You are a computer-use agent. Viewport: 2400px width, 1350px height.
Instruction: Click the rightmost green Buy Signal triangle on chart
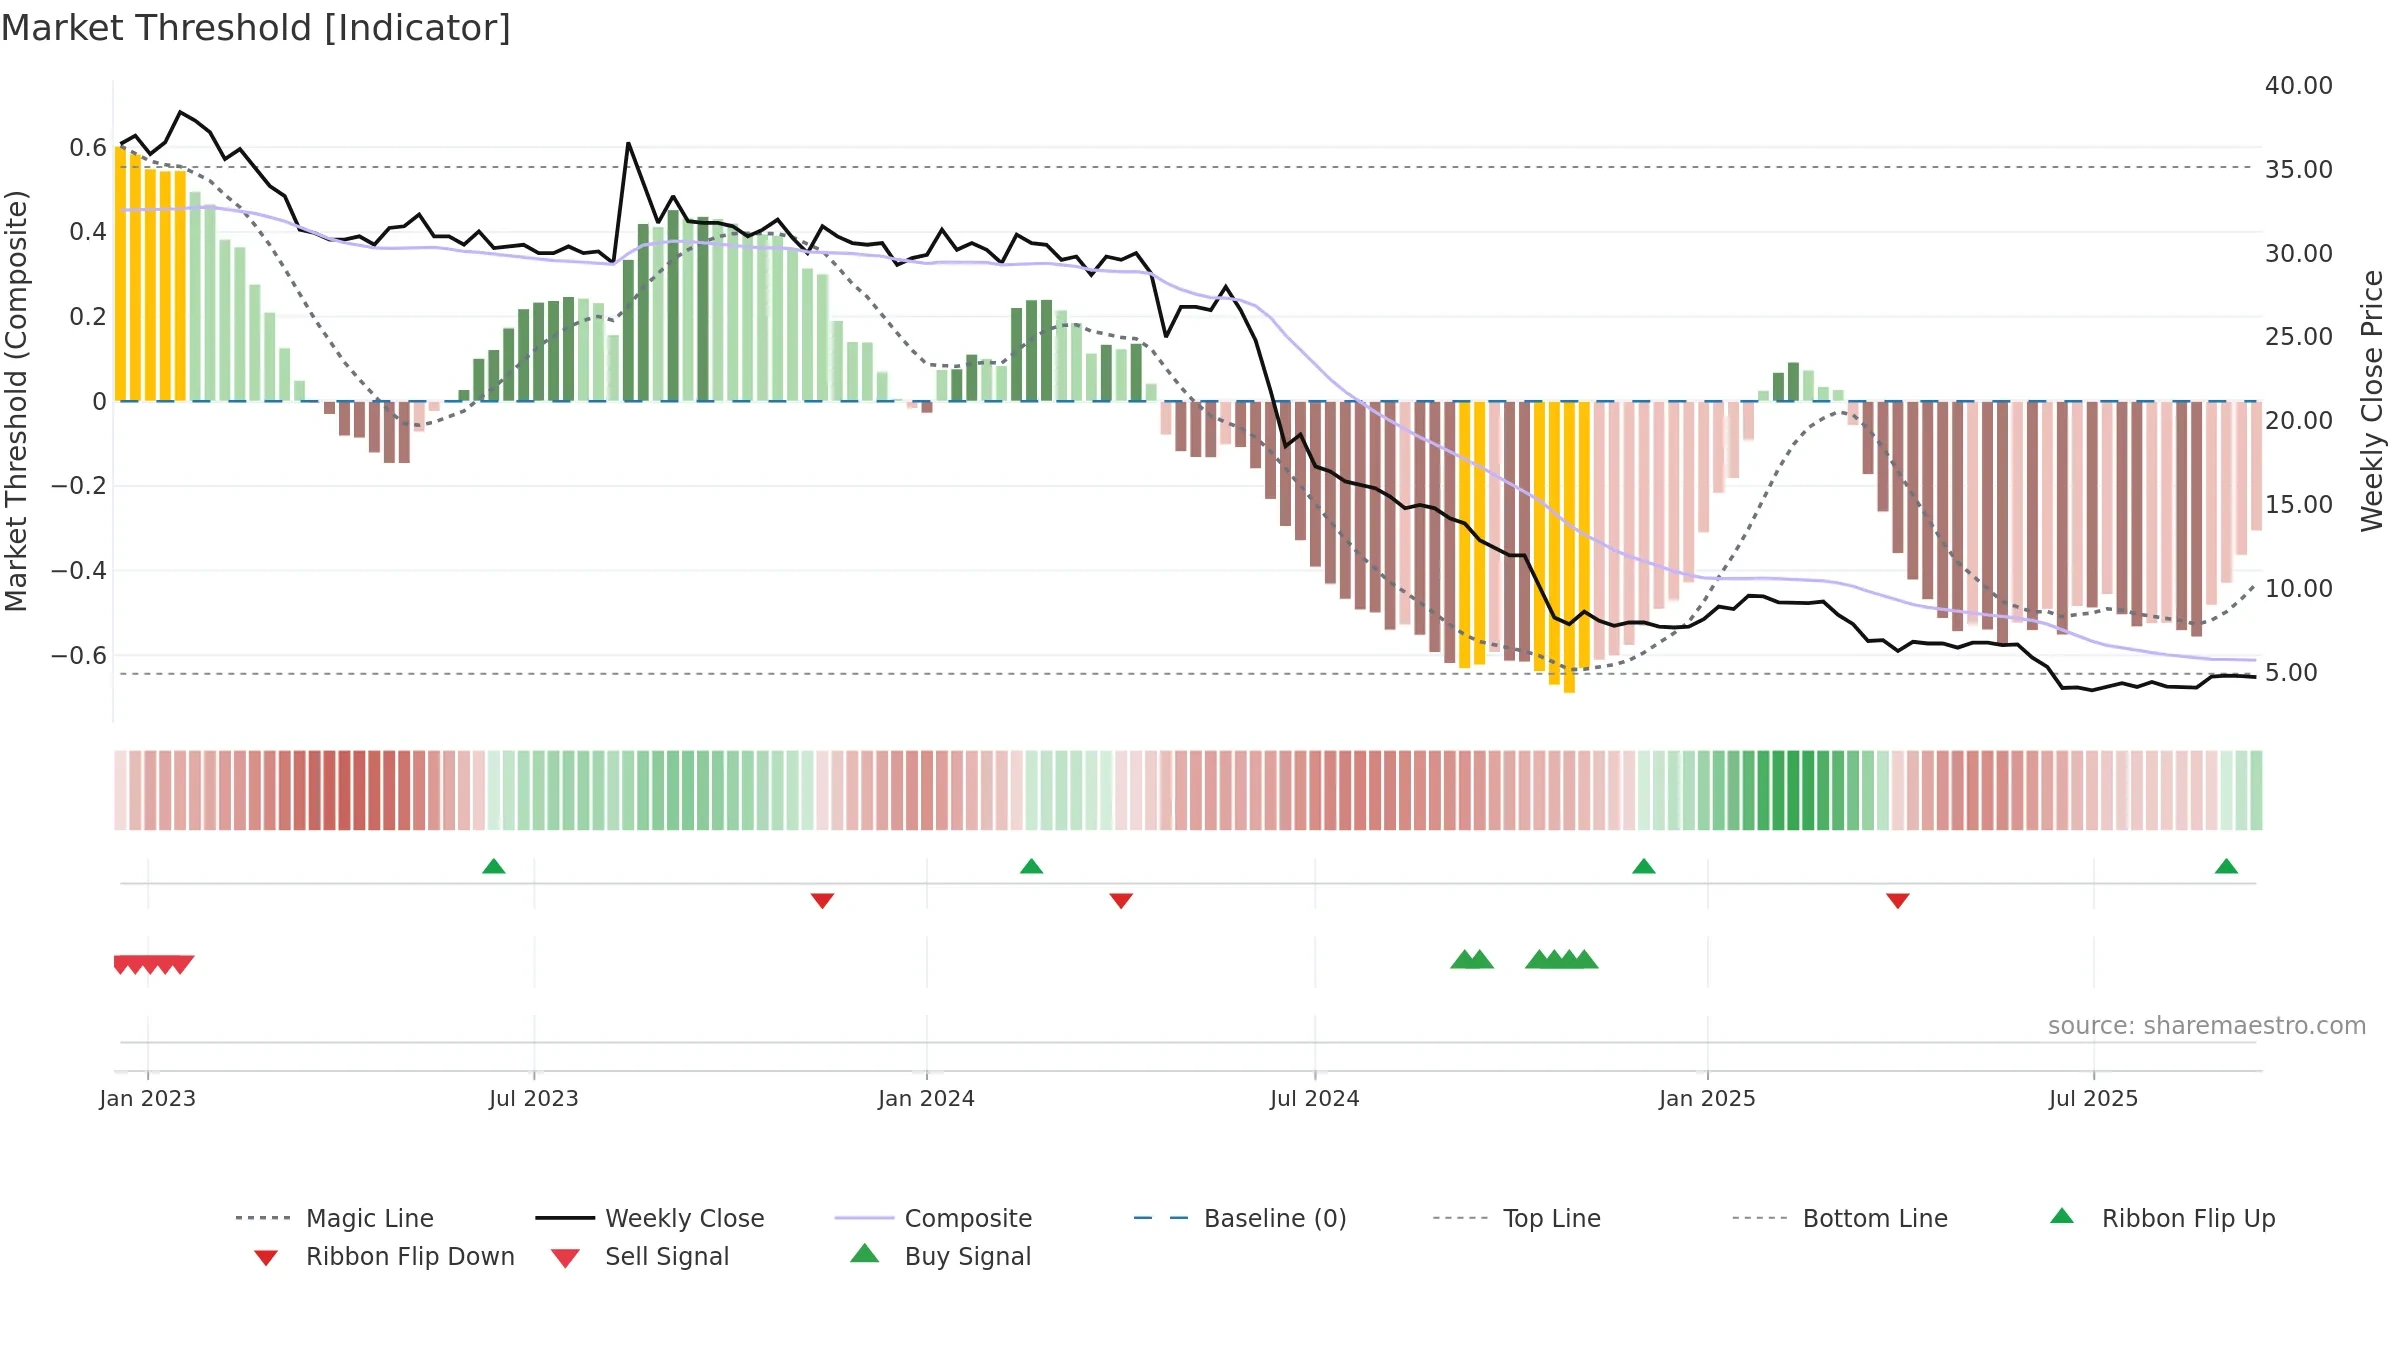(1585, 959)
